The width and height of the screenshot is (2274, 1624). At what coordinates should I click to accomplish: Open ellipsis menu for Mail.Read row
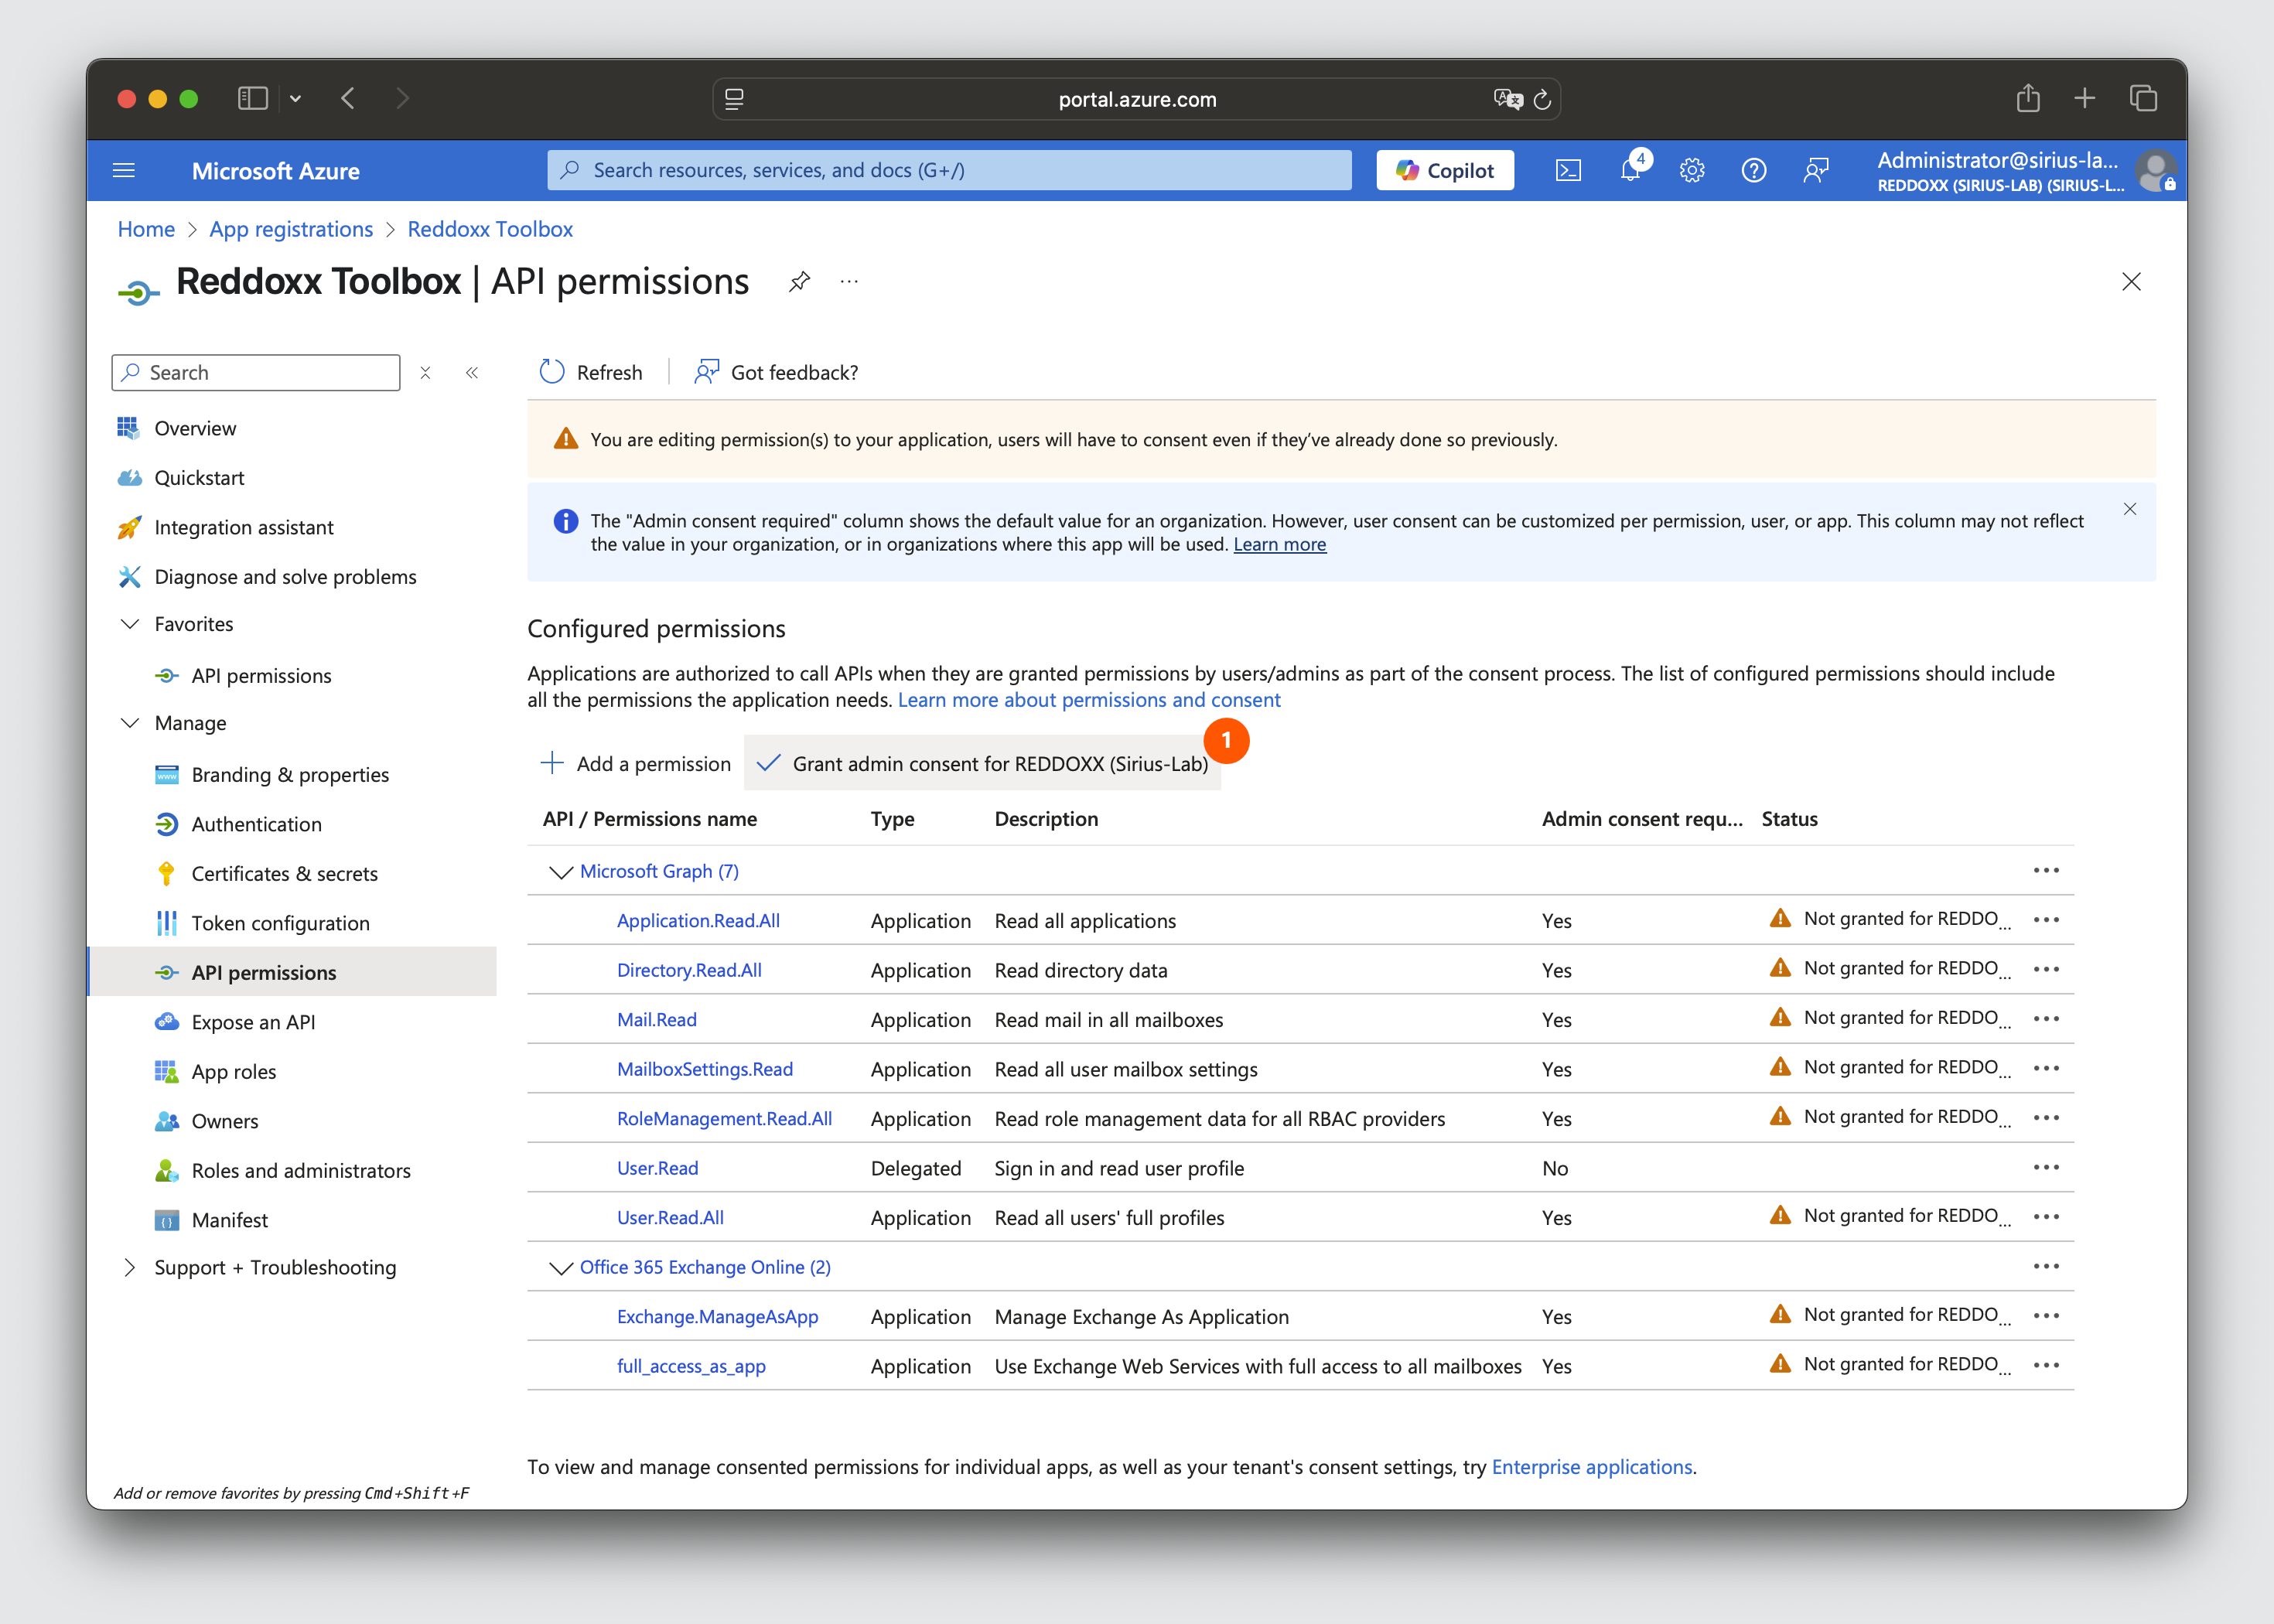point(2046,1019)
